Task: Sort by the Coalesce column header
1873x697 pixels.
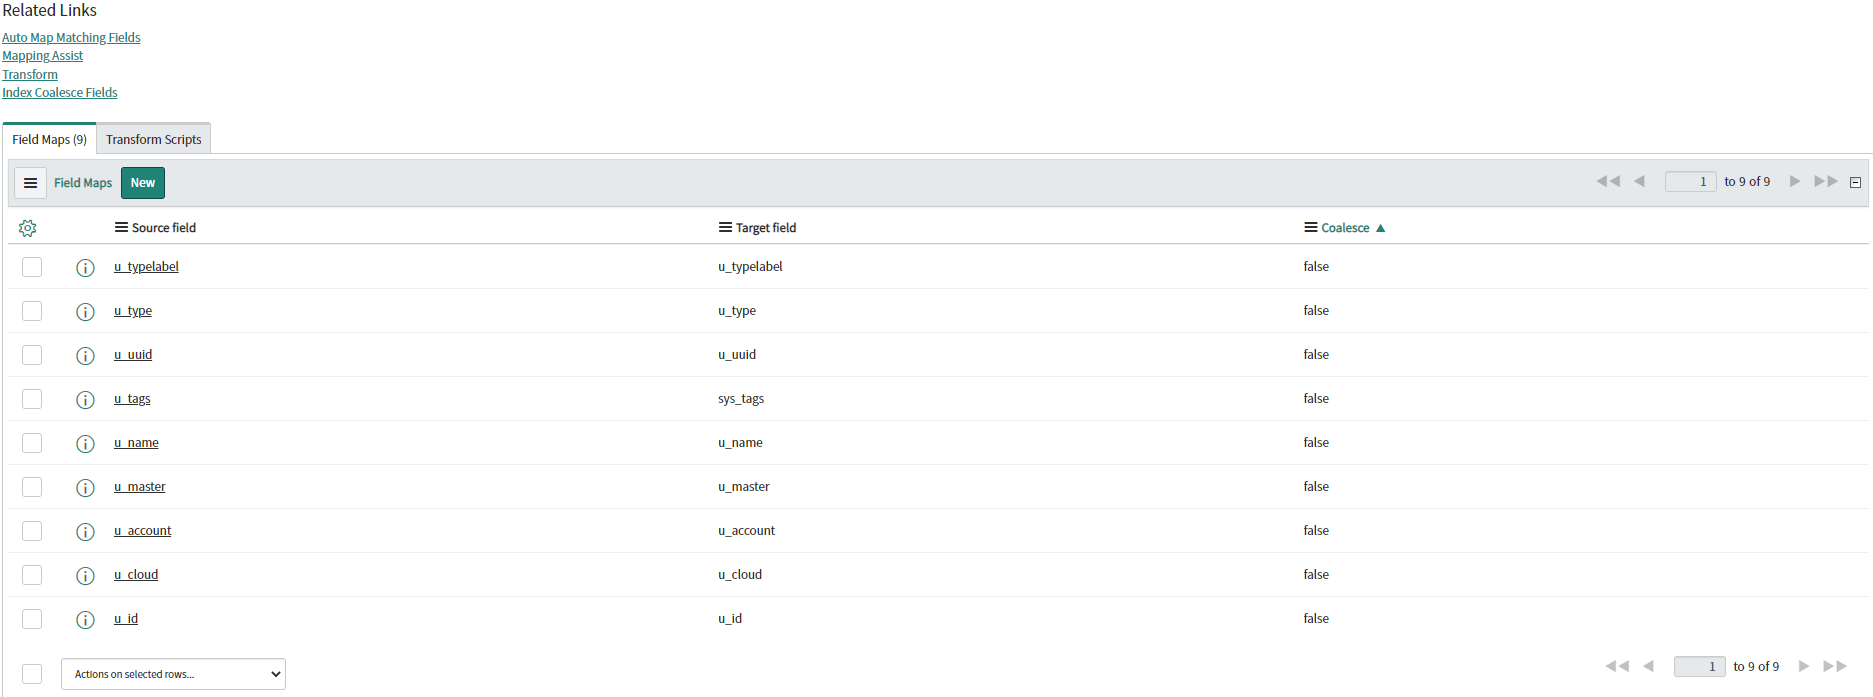Action: coord(1345,228)
